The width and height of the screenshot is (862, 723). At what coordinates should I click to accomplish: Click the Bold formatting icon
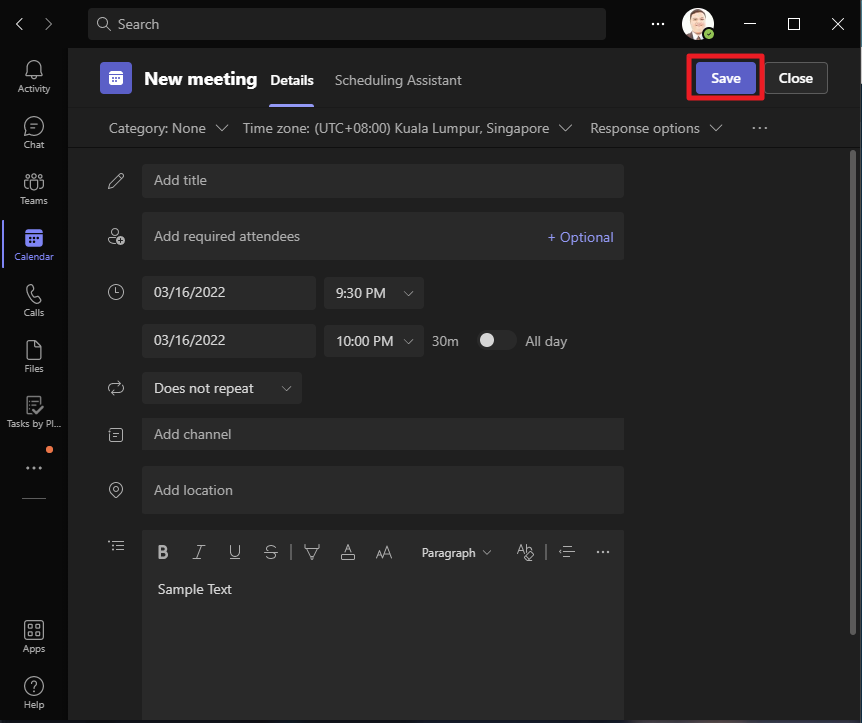[163, 552]
